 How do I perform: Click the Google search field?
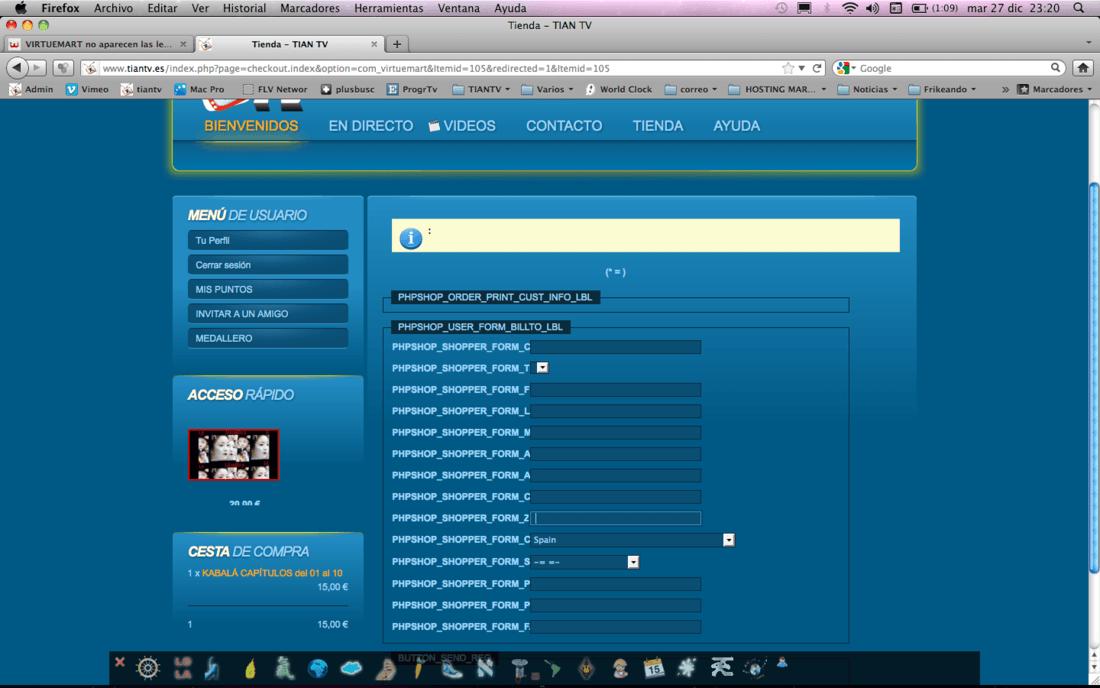point(952,68)
